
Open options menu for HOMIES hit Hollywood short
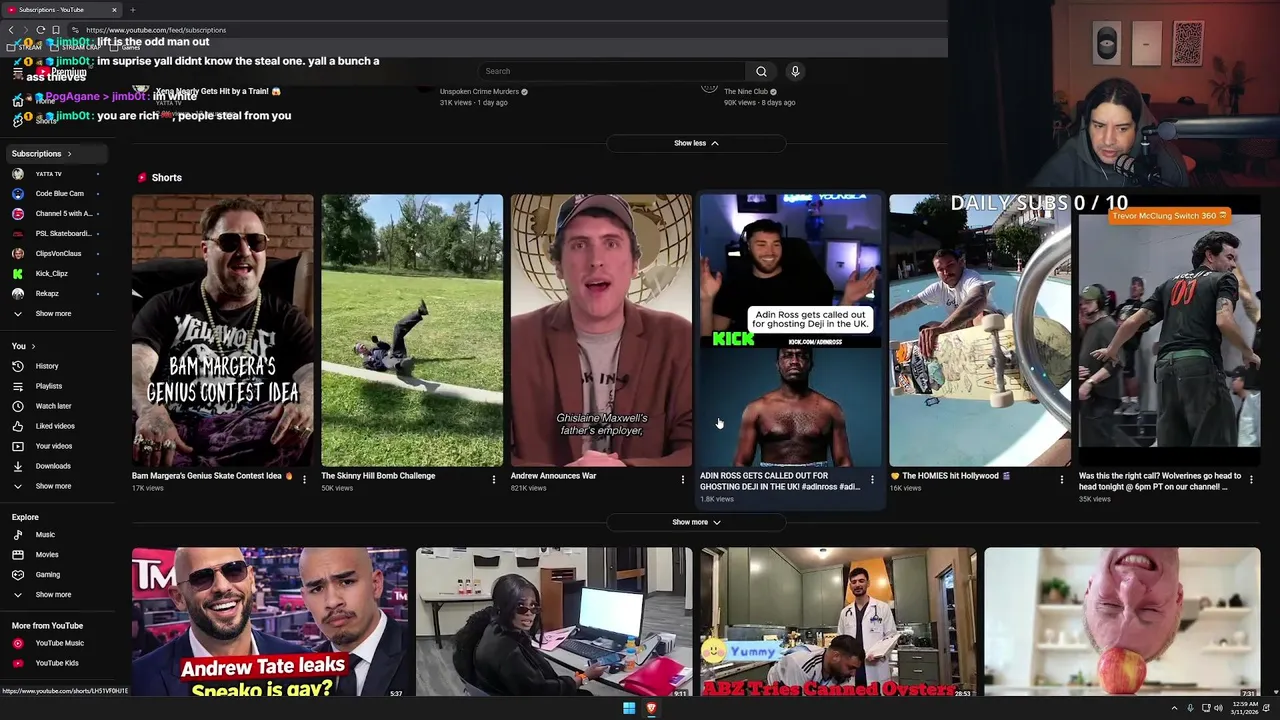tap(1061, 480)
